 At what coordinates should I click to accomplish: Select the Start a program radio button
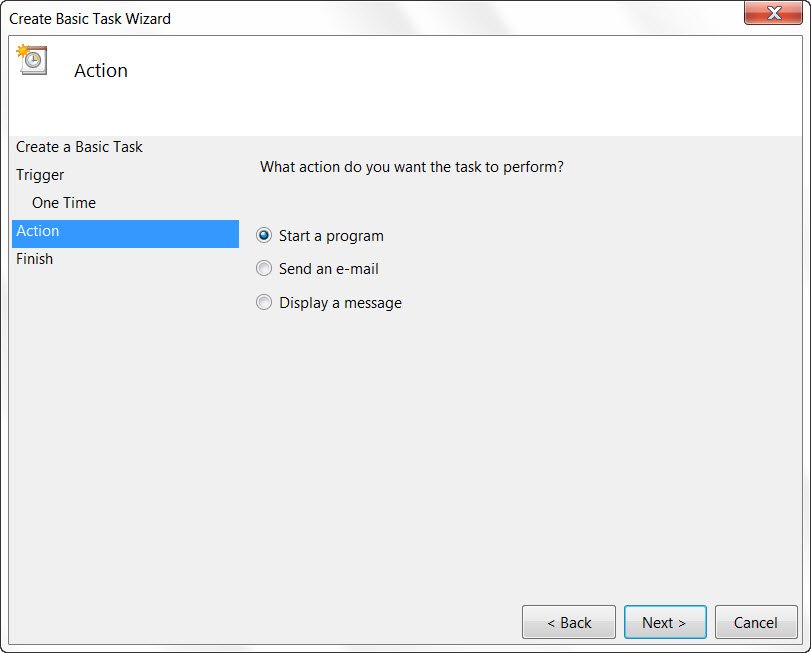coord(264,236)
